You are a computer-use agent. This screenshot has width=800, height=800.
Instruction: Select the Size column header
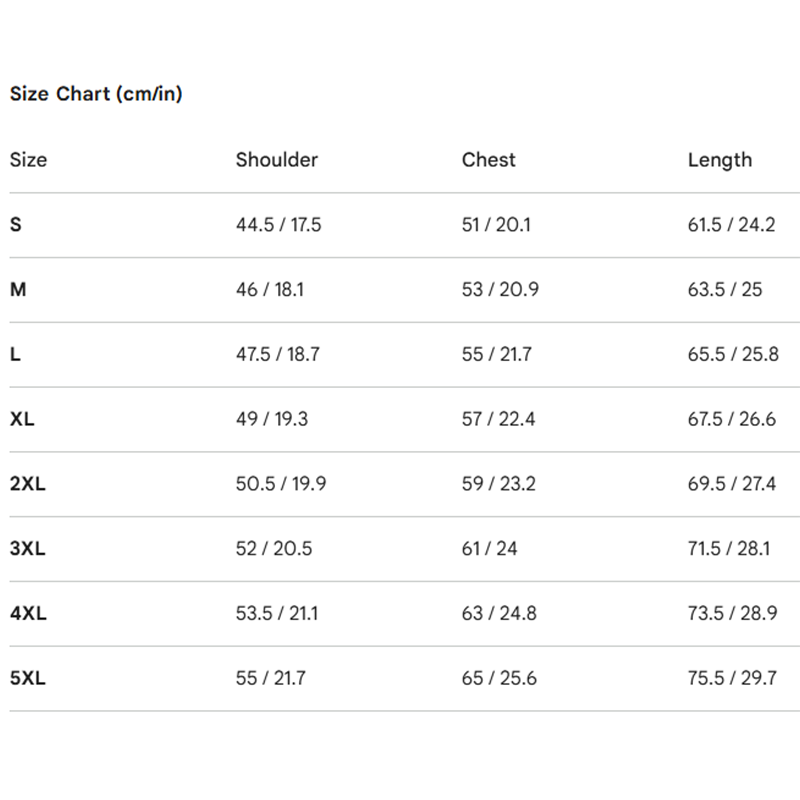(x=28, y=160)
